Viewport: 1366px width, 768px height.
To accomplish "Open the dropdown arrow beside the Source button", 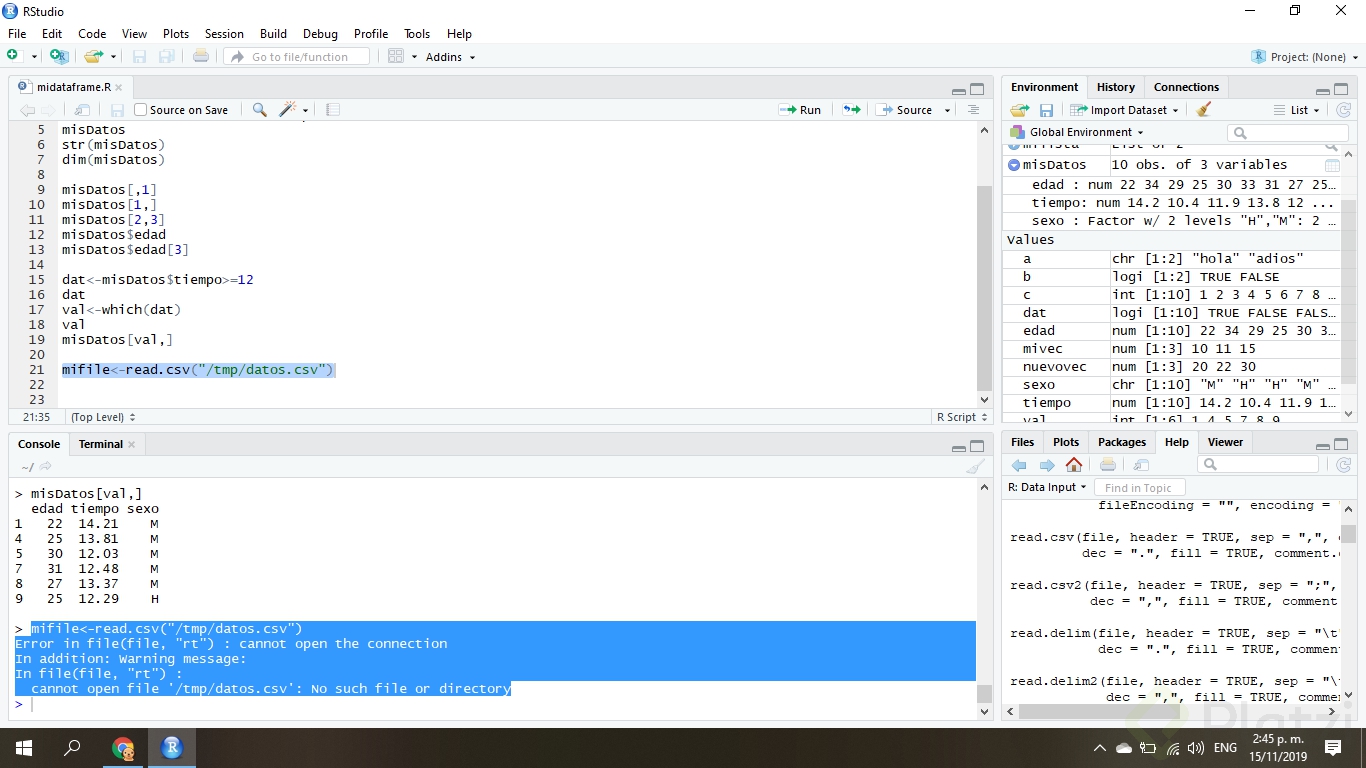I will tap(947, 110).
